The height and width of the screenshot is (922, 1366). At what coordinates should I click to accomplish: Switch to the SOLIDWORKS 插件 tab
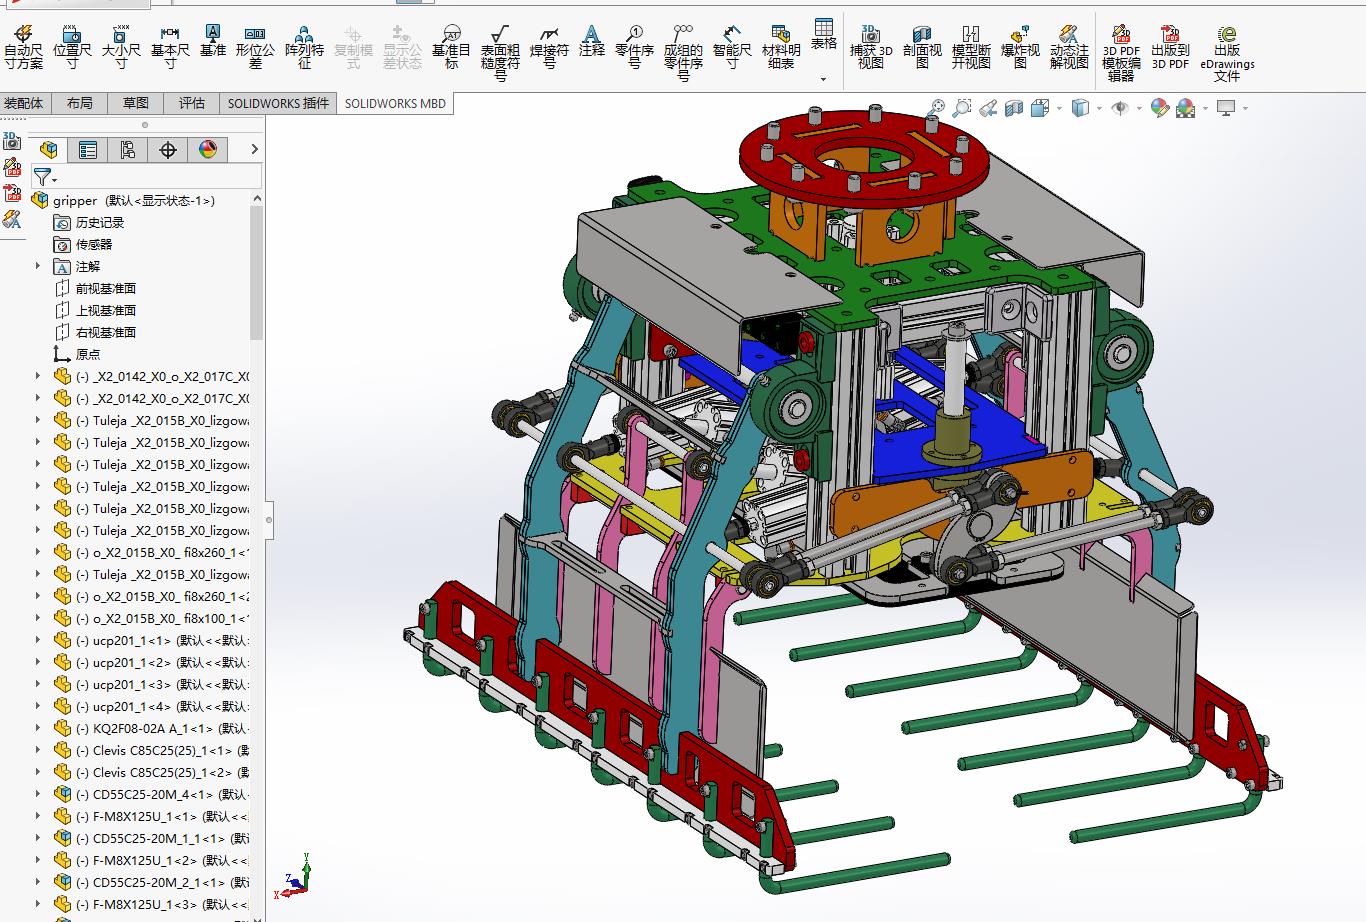[x=278, y=103]
